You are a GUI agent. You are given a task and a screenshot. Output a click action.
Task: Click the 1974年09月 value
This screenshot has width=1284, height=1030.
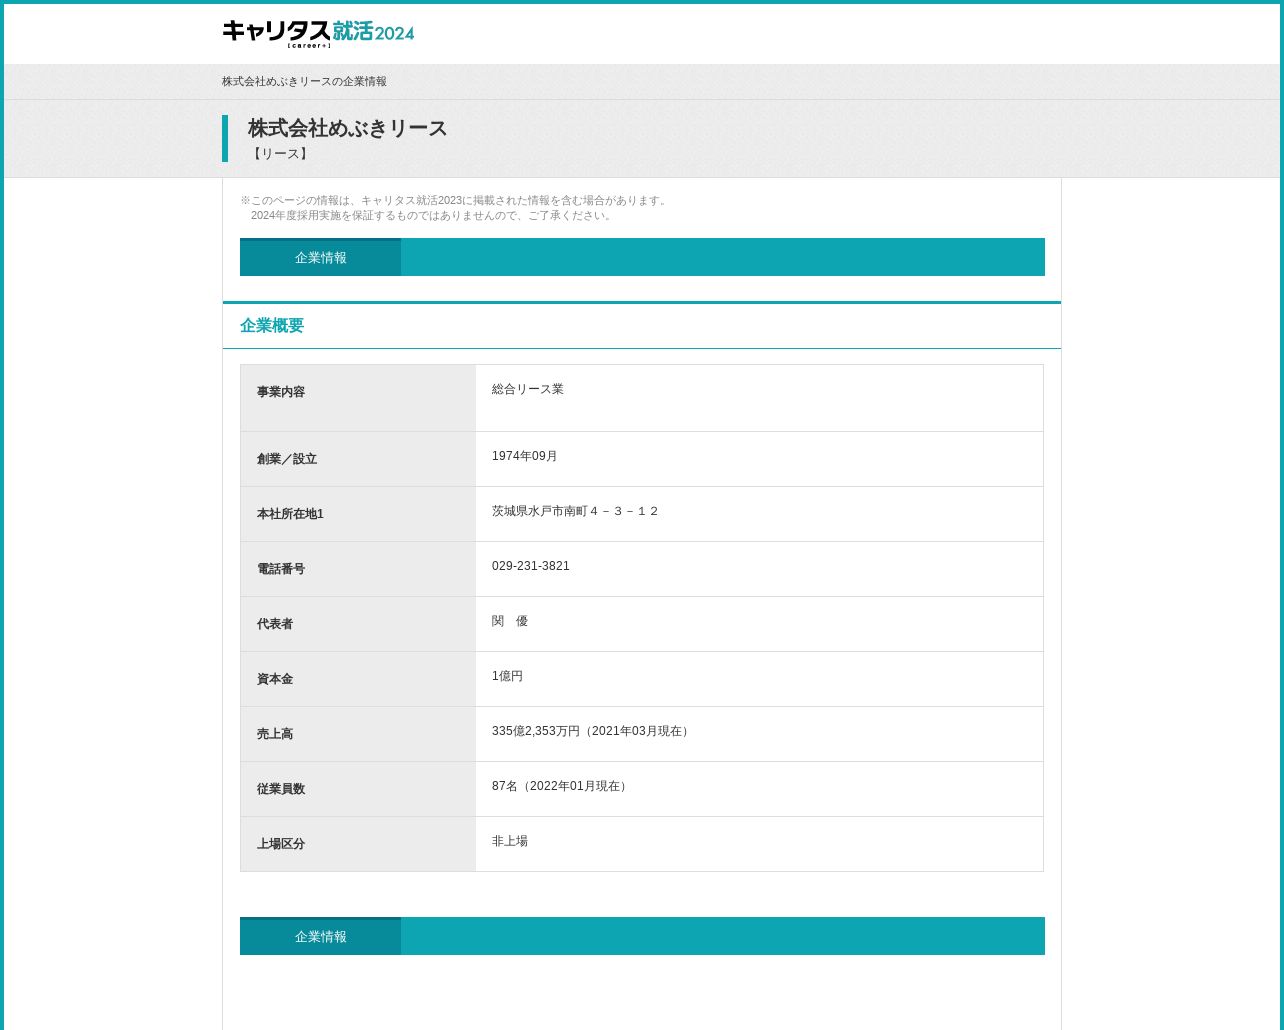pyautogui.click(x=525, y=456)
